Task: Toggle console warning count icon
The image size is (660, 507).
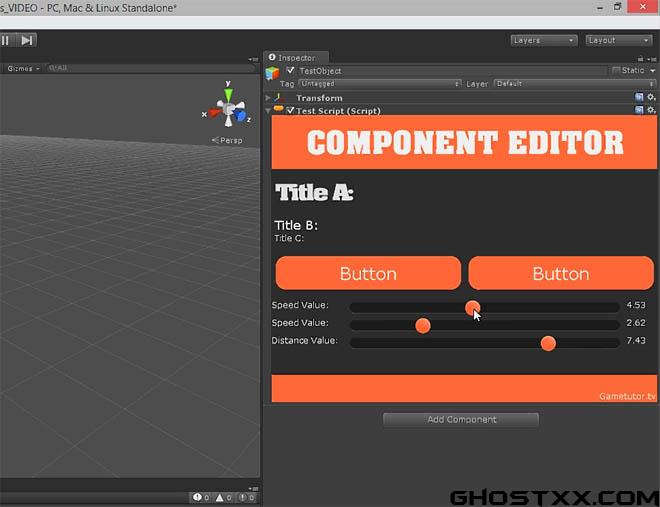Action: 224,497
